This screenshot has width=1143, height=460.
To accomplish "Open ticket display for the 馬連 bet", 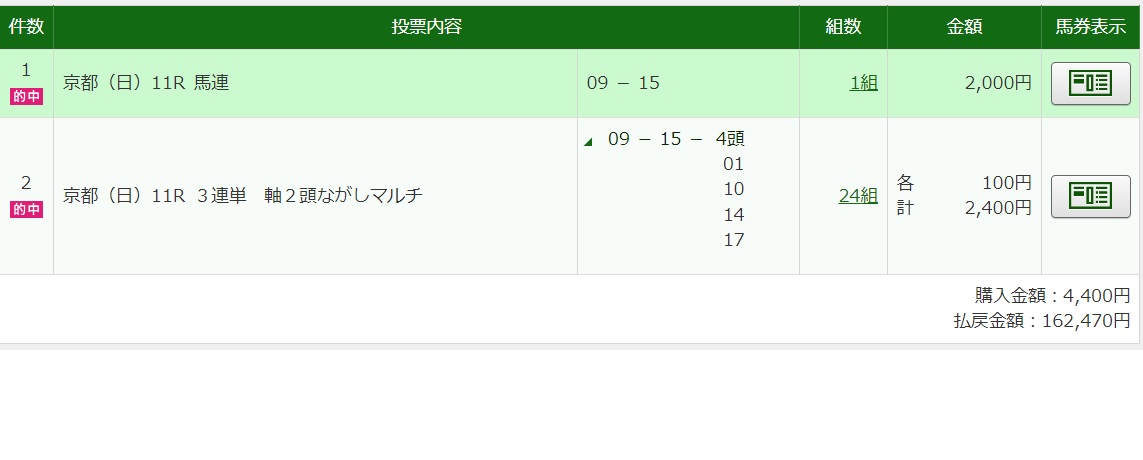I will coord(1090,83).
